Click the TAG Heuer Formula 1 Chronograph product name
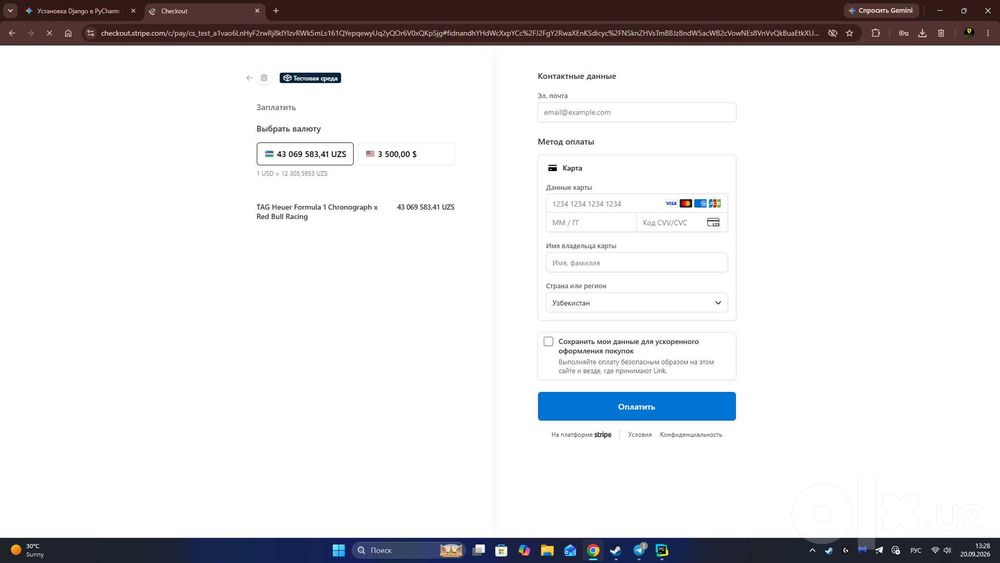Viewport: 1000px width, 563px height. click(317, 212)
